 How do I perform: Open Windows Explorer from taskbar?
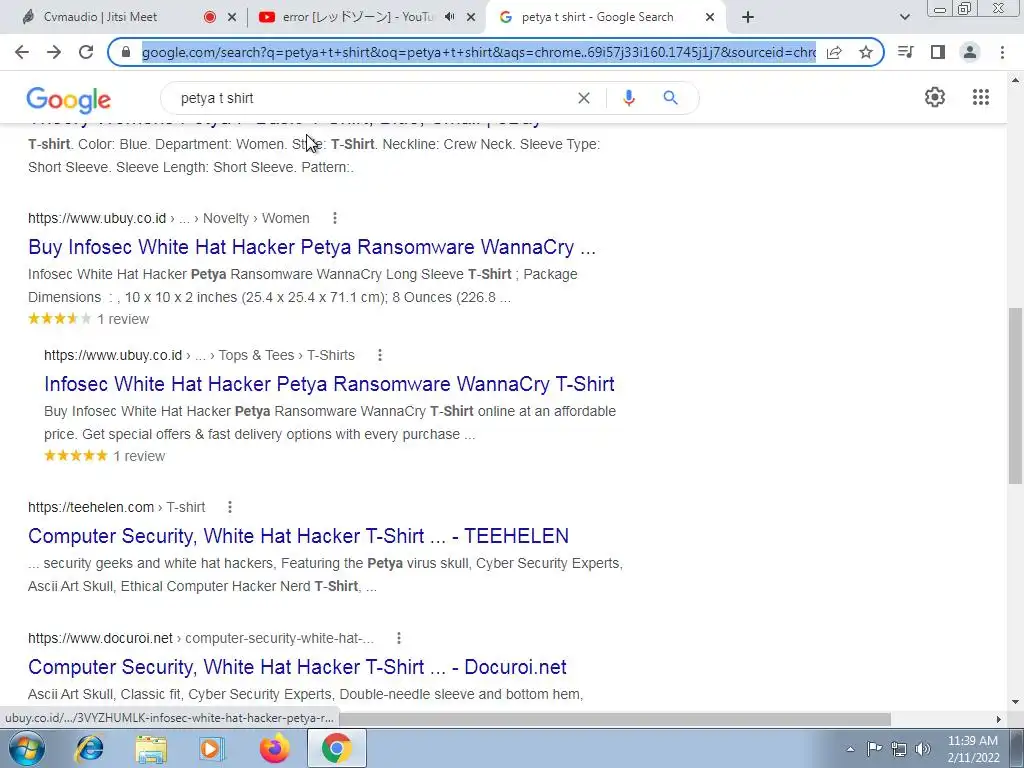pyautogui.click(x=151, y=748)
